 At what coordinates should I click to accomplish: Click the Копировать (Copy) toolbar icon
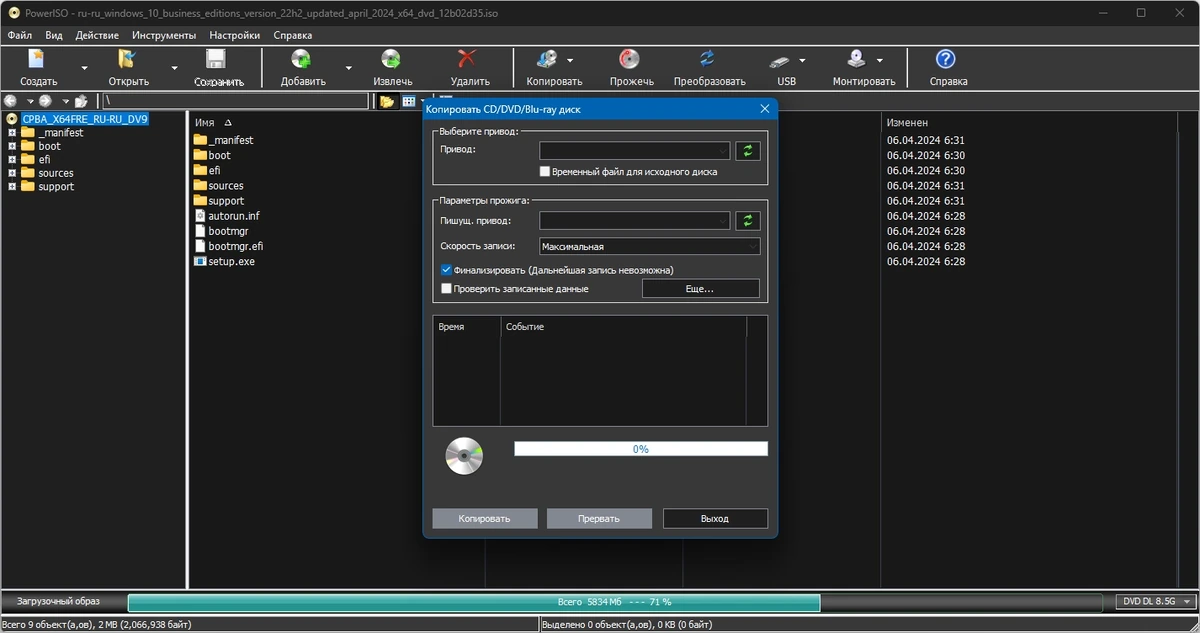[x=548, y=59]
